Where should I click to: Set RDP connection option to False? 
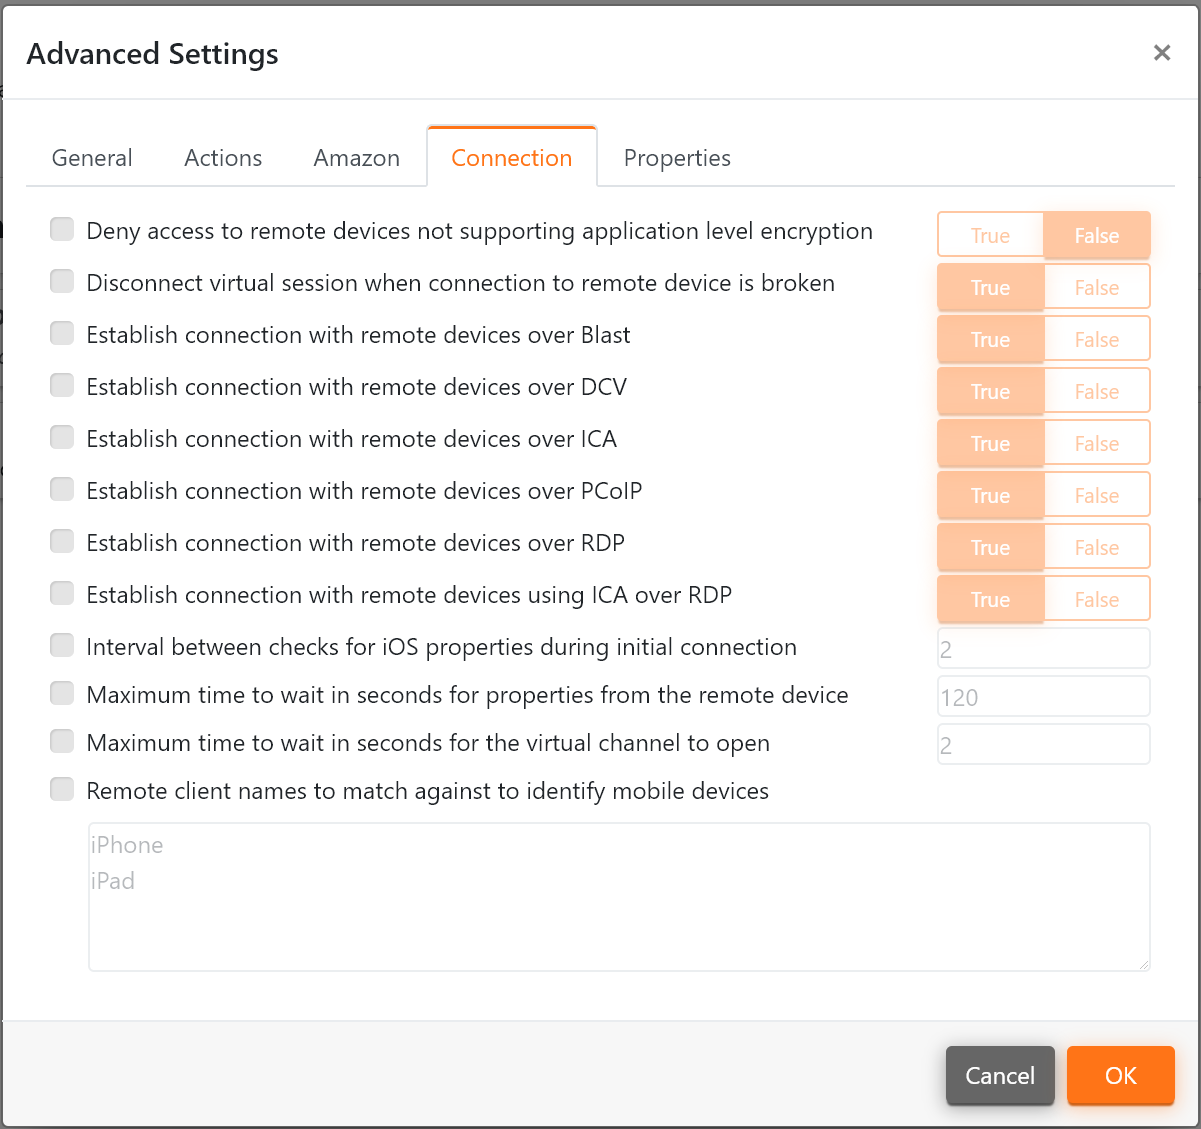click(x=1096, y=546)
